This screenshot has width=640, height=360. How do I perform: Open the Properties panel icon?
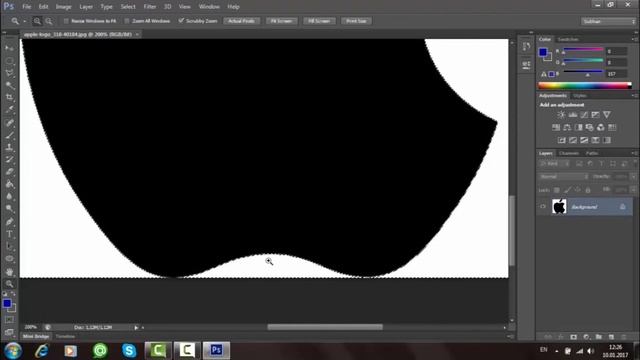(x=527, y=64)
